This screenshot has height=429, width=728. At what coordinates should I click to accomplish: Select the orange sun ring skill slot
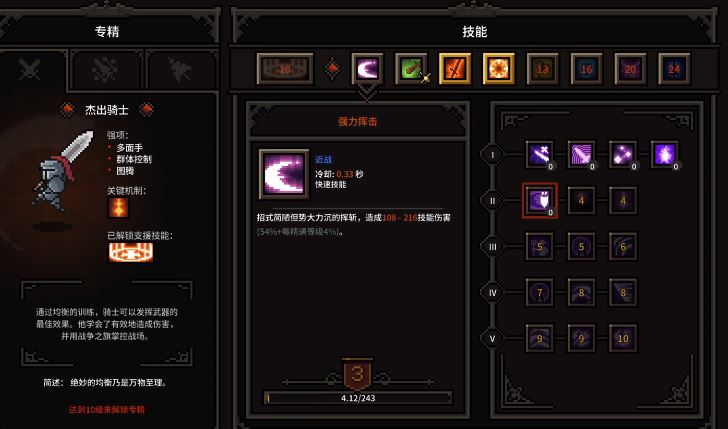499,69
